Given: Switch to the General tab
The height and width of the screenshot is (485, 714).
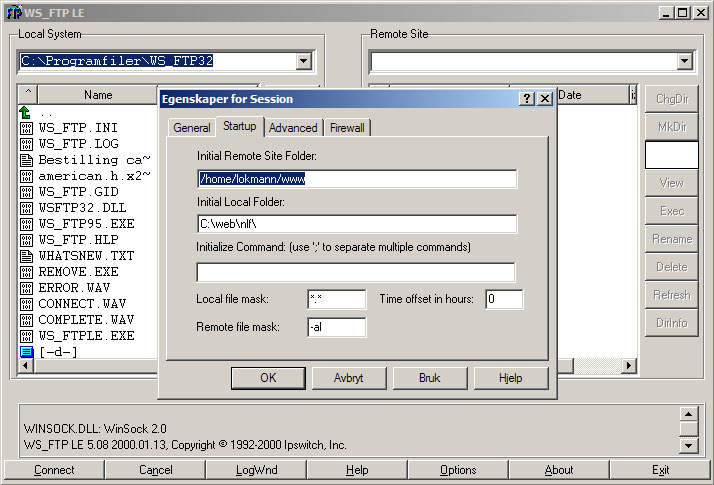Looking at the screenshot, I should click(191, 128).
